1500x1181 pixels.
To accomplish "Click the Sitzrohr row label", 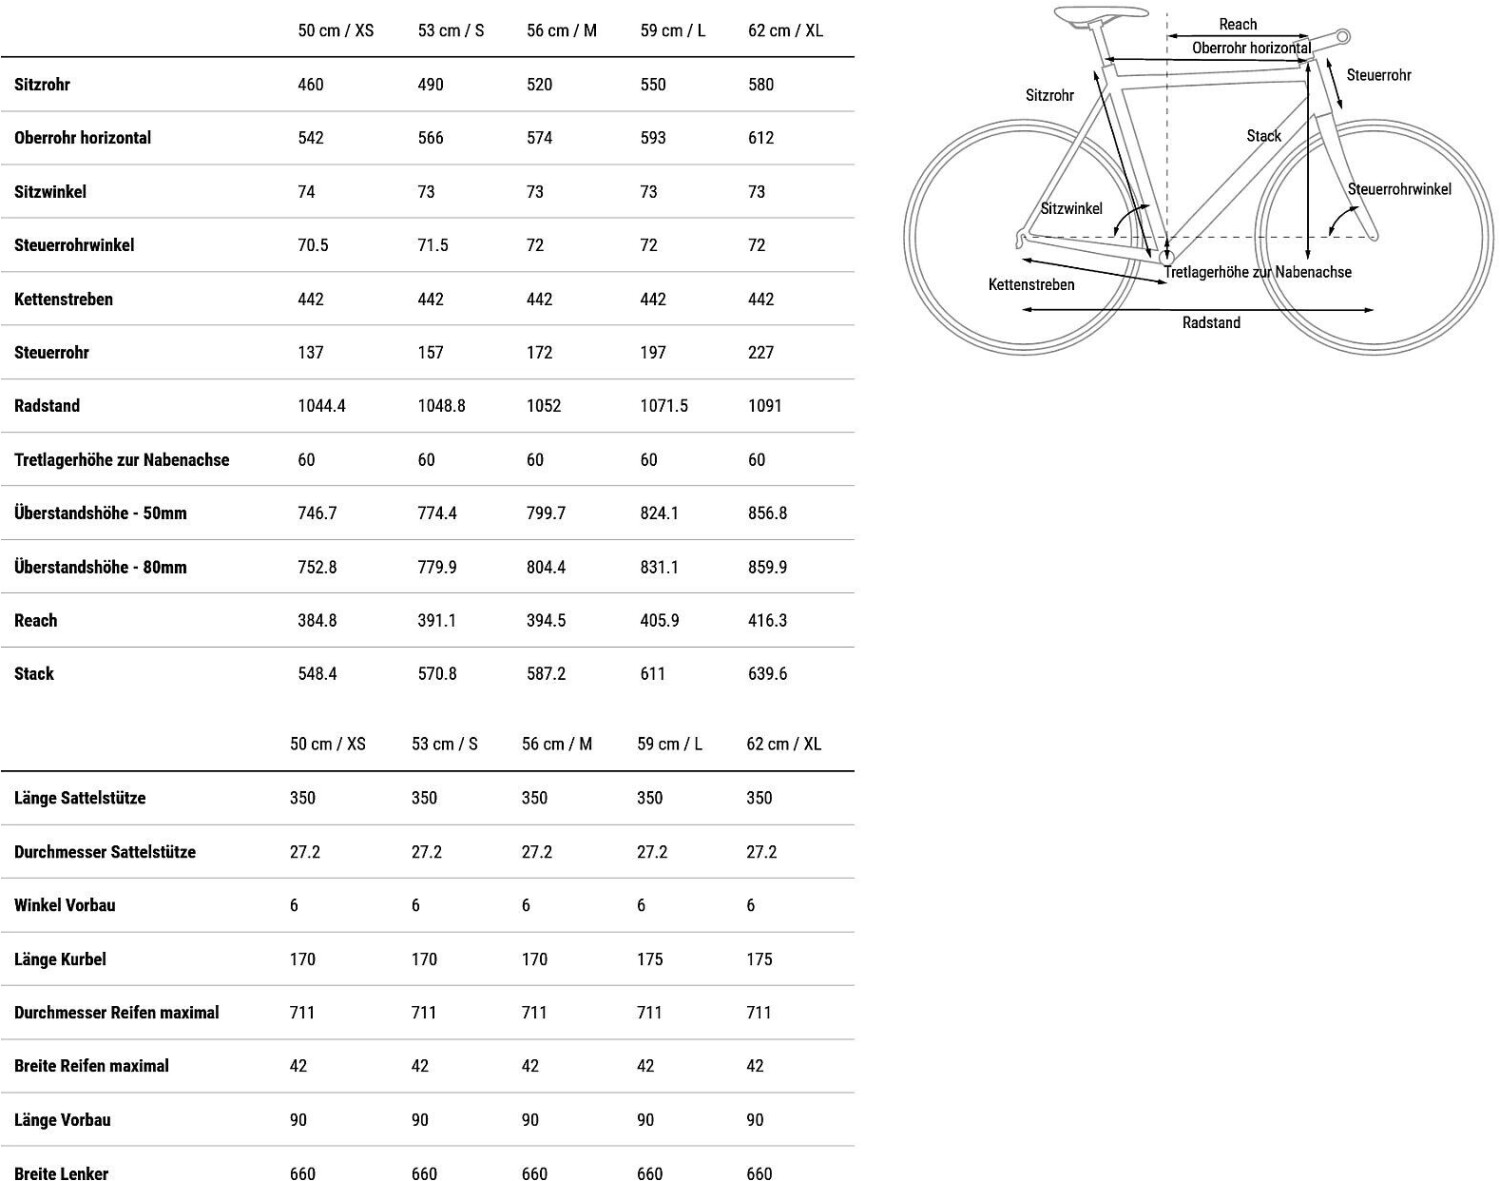I will [x=42, y=85].
